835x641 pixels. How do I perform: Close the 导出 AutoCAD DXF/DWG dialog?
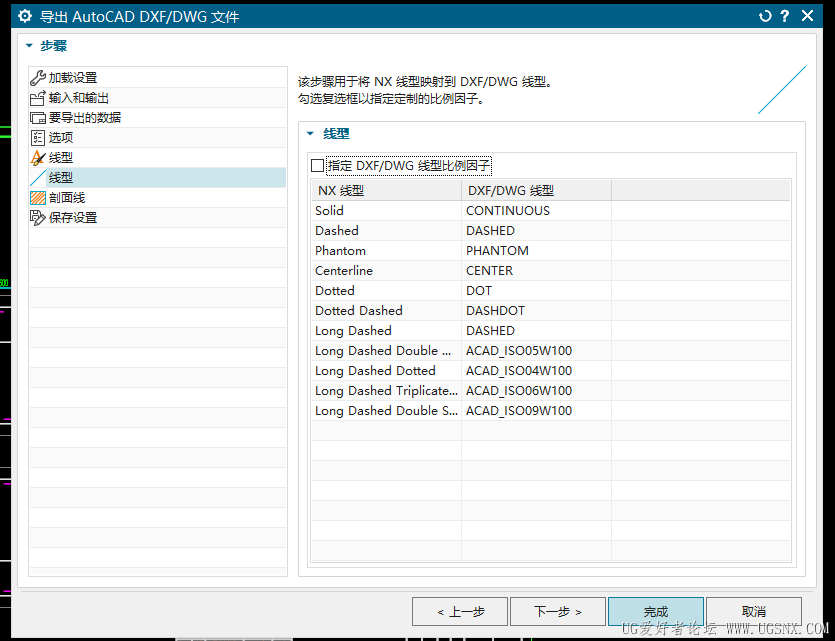(807, 16)
